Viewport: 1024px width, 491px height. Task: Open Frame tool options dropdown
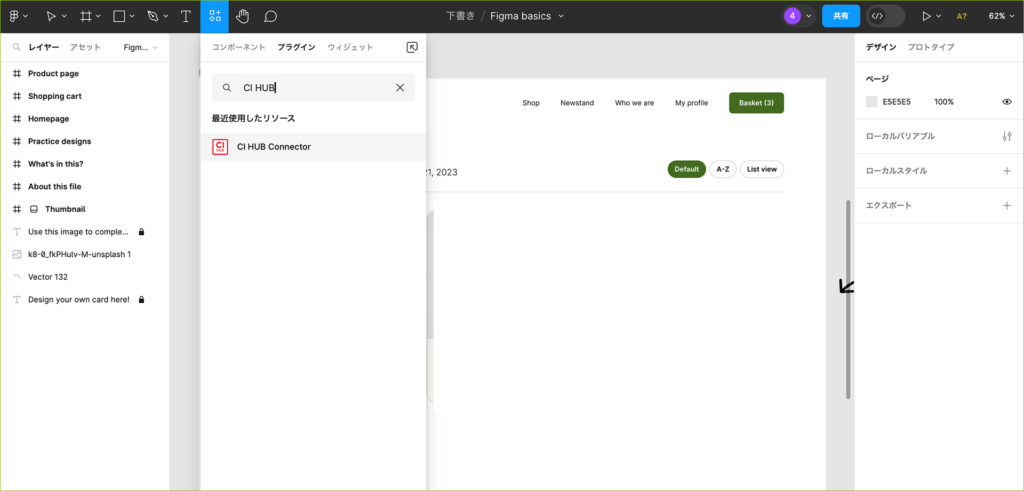coord(99,16)
